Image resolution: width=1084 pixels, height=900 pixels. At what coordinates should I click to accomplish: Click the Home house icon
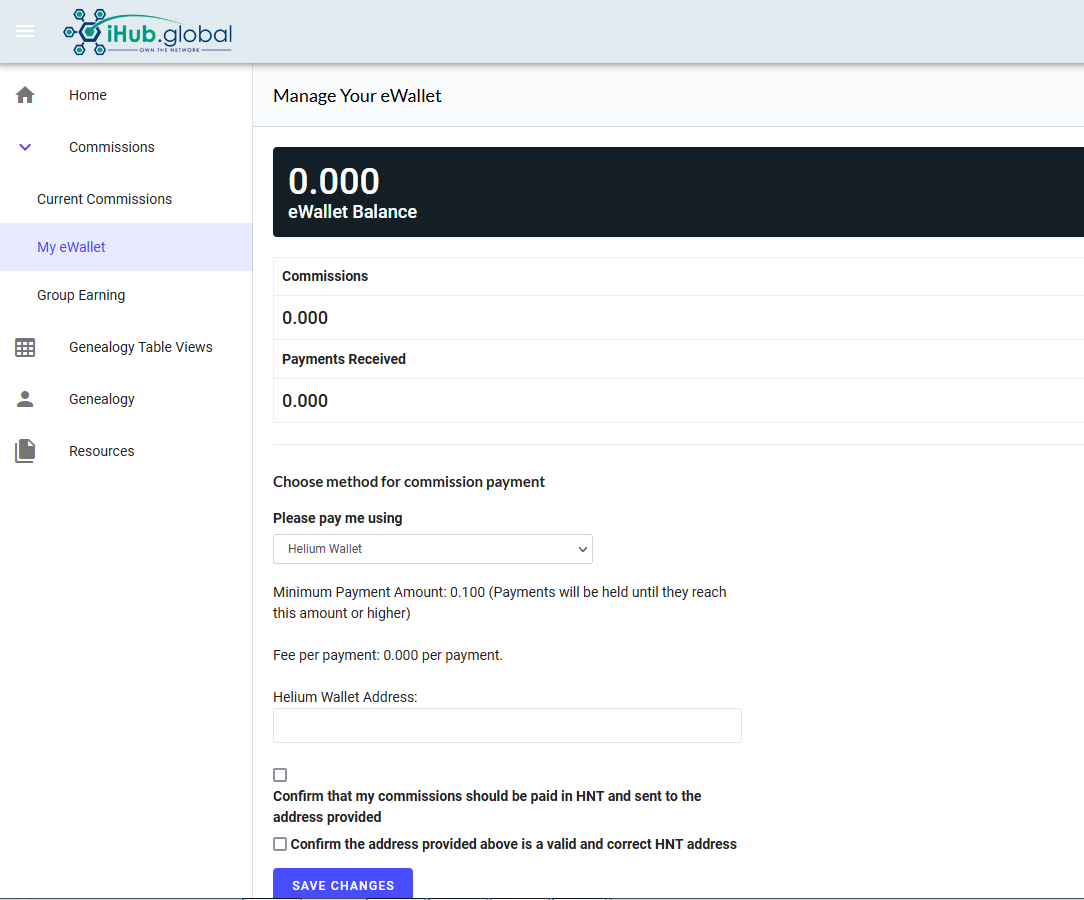pos(25,95)
